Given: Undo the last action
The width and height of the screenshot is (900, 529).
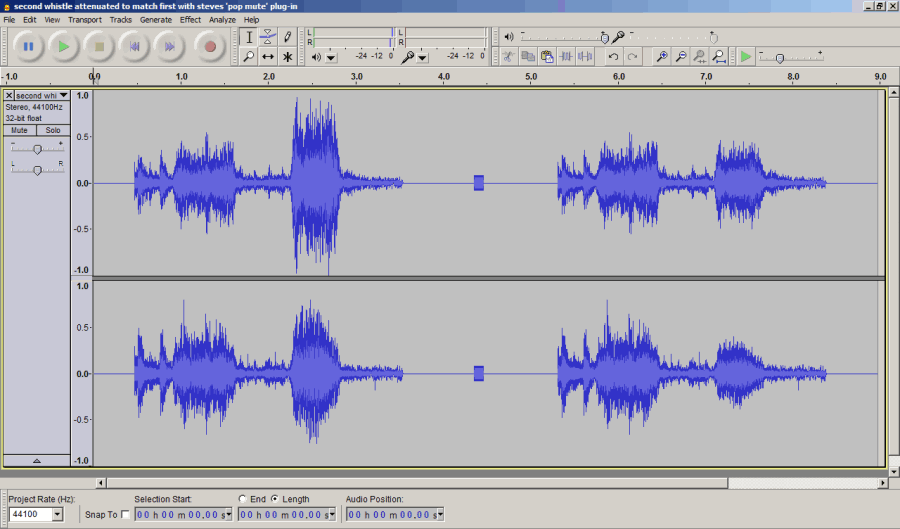Looking at the screenshot, I should click(x=613, y=56).
